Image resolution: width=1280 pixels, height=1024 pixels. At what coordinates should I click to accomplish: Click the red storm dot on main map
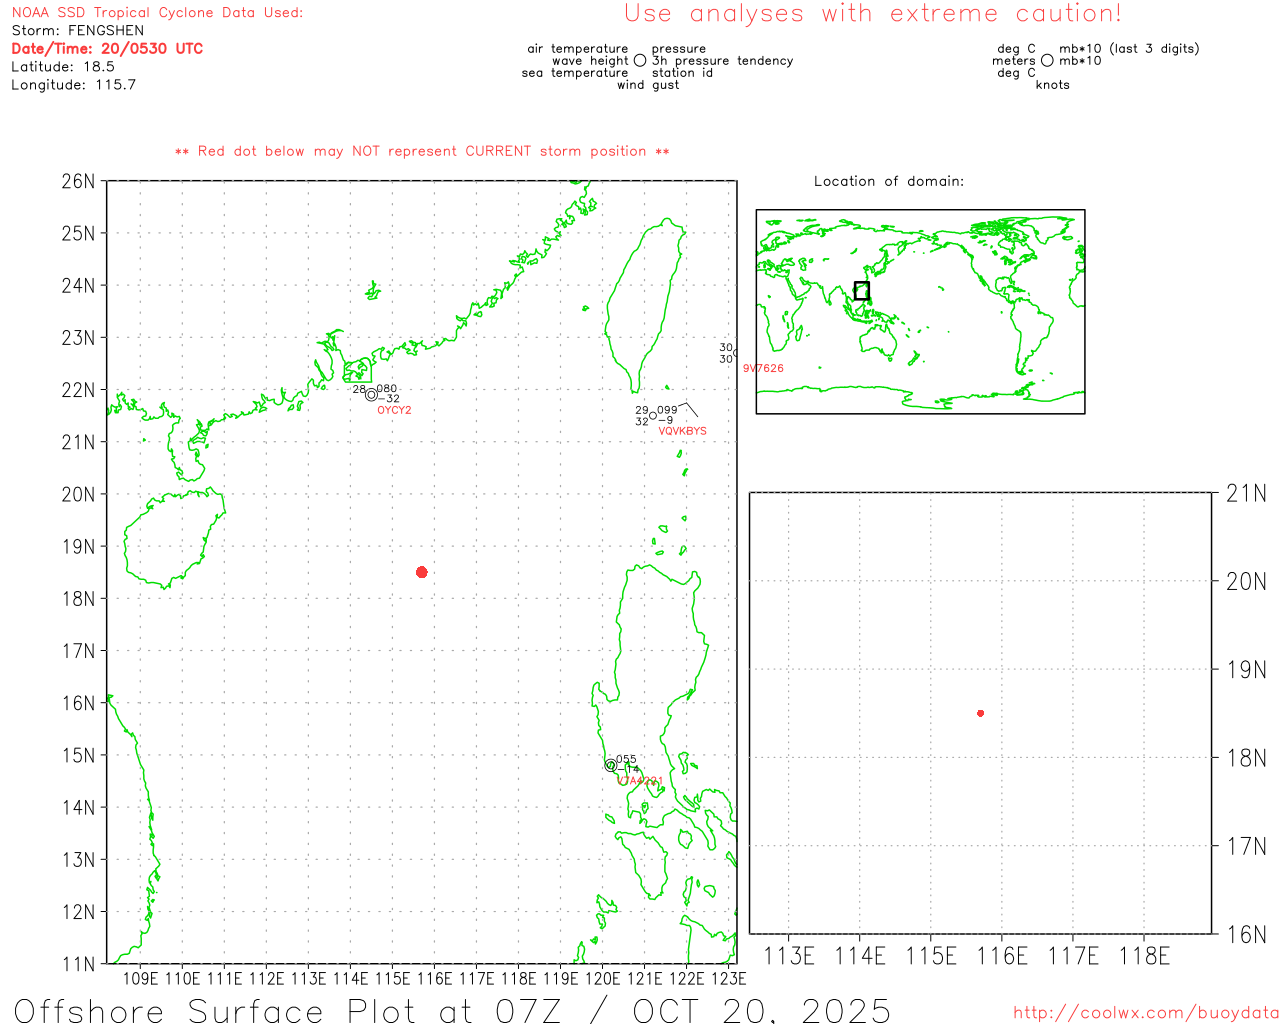coord(422,572)
